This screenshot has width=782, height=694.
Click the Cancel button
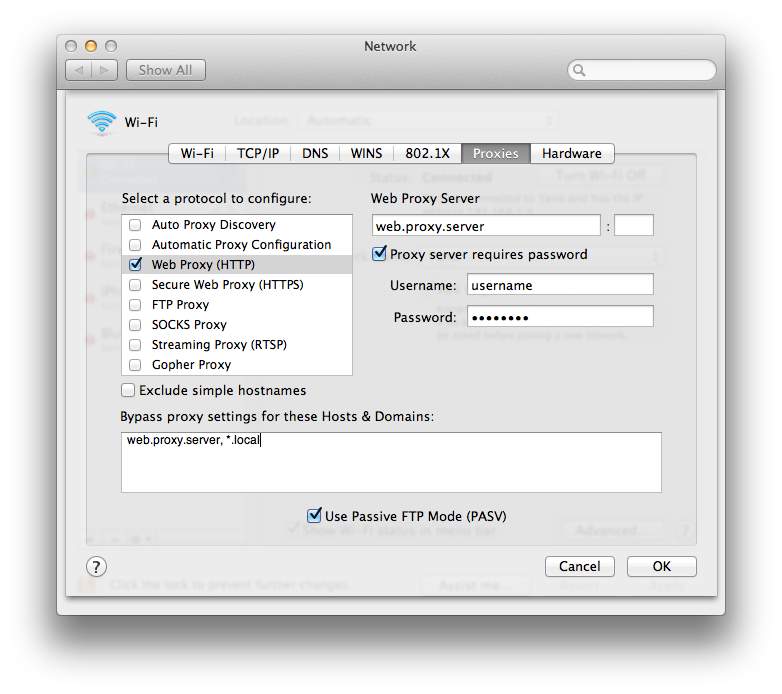[x=580, y=566]
